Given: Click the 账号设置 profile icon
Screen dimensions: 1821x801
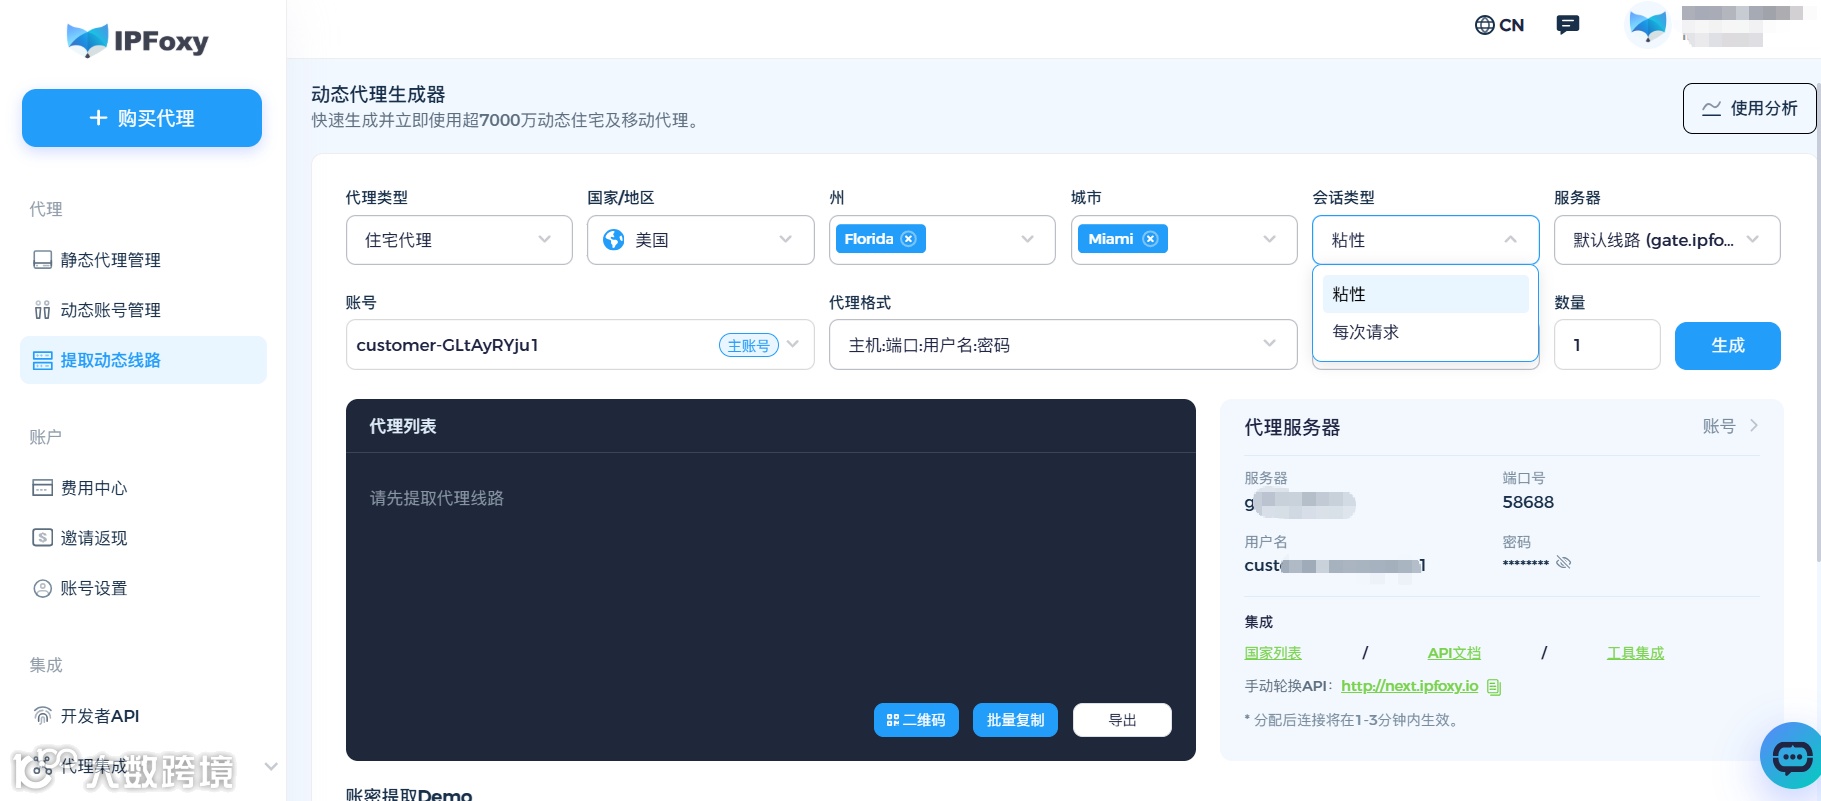Looking at the screenshot, I should [x=42, y=588].
